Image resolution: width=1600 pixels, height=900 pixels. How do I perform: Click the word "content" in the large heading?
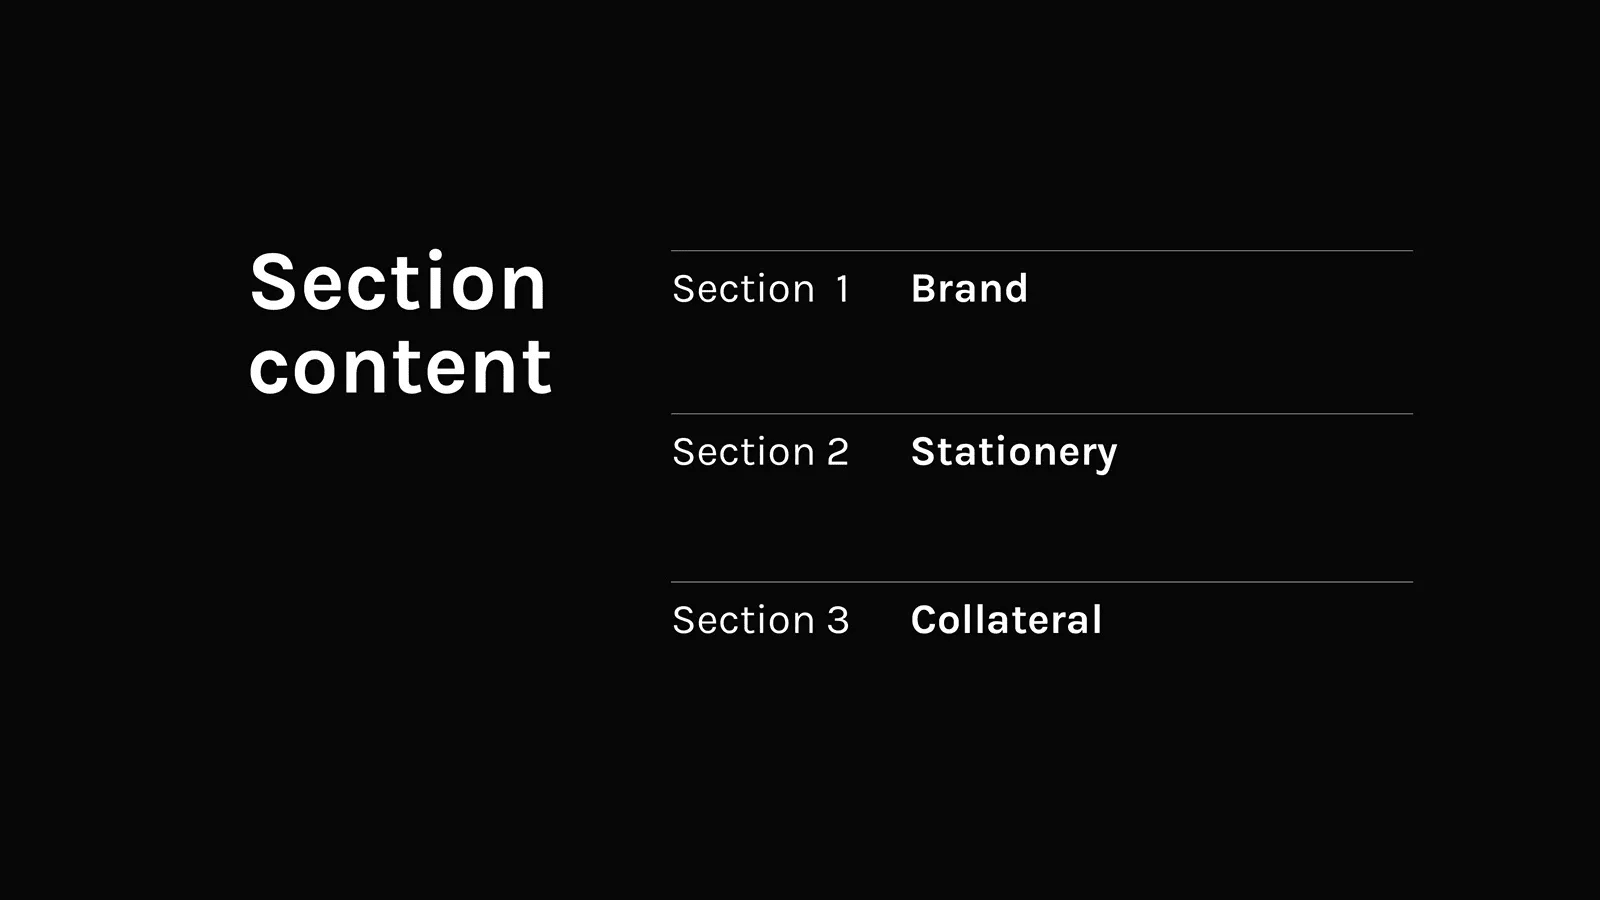point(400,366)
